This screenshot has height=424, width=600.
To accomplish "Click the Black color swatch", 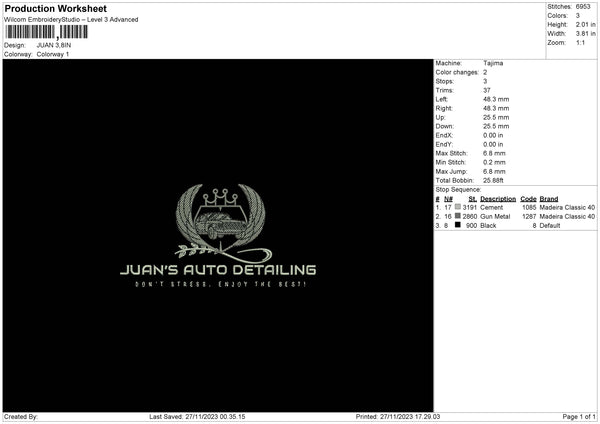I will tap(458, 225).
